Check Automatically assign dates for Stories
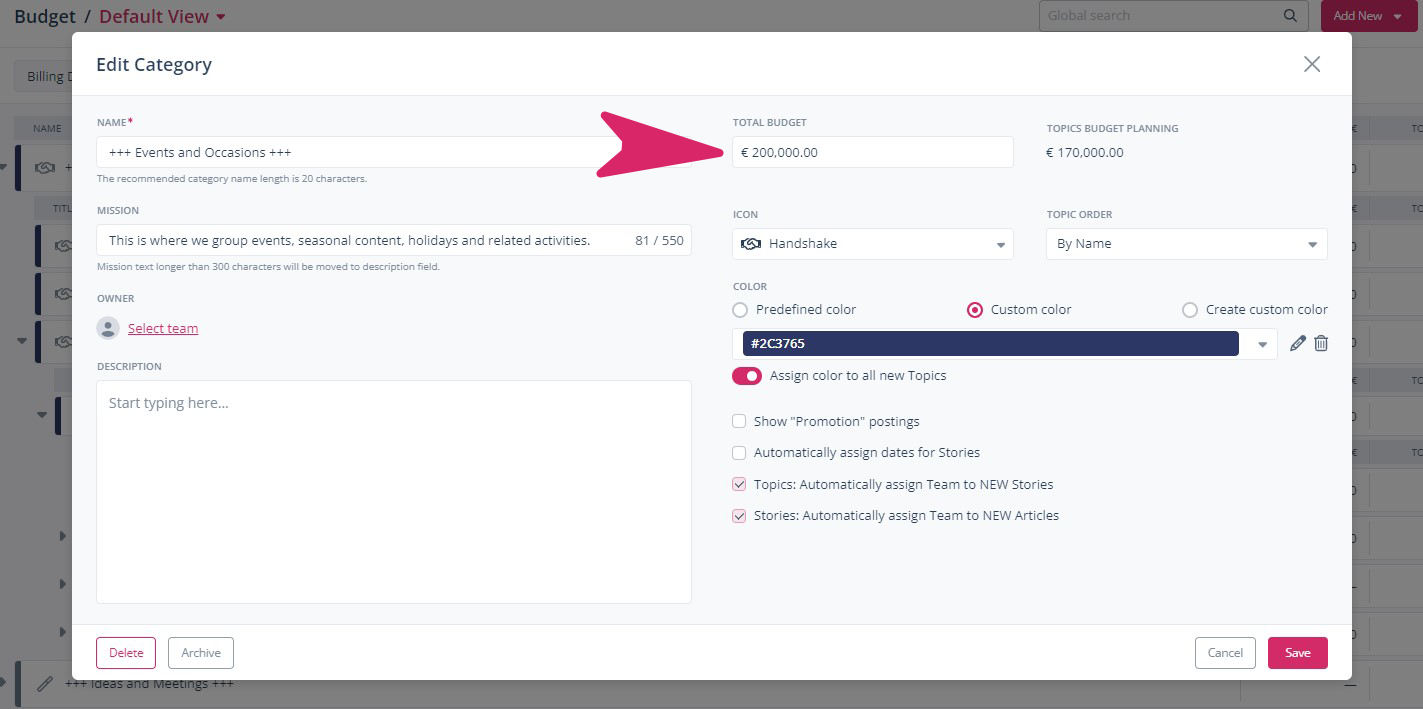The height and width of the screenshot is (709, 1423). click(740, 453)
